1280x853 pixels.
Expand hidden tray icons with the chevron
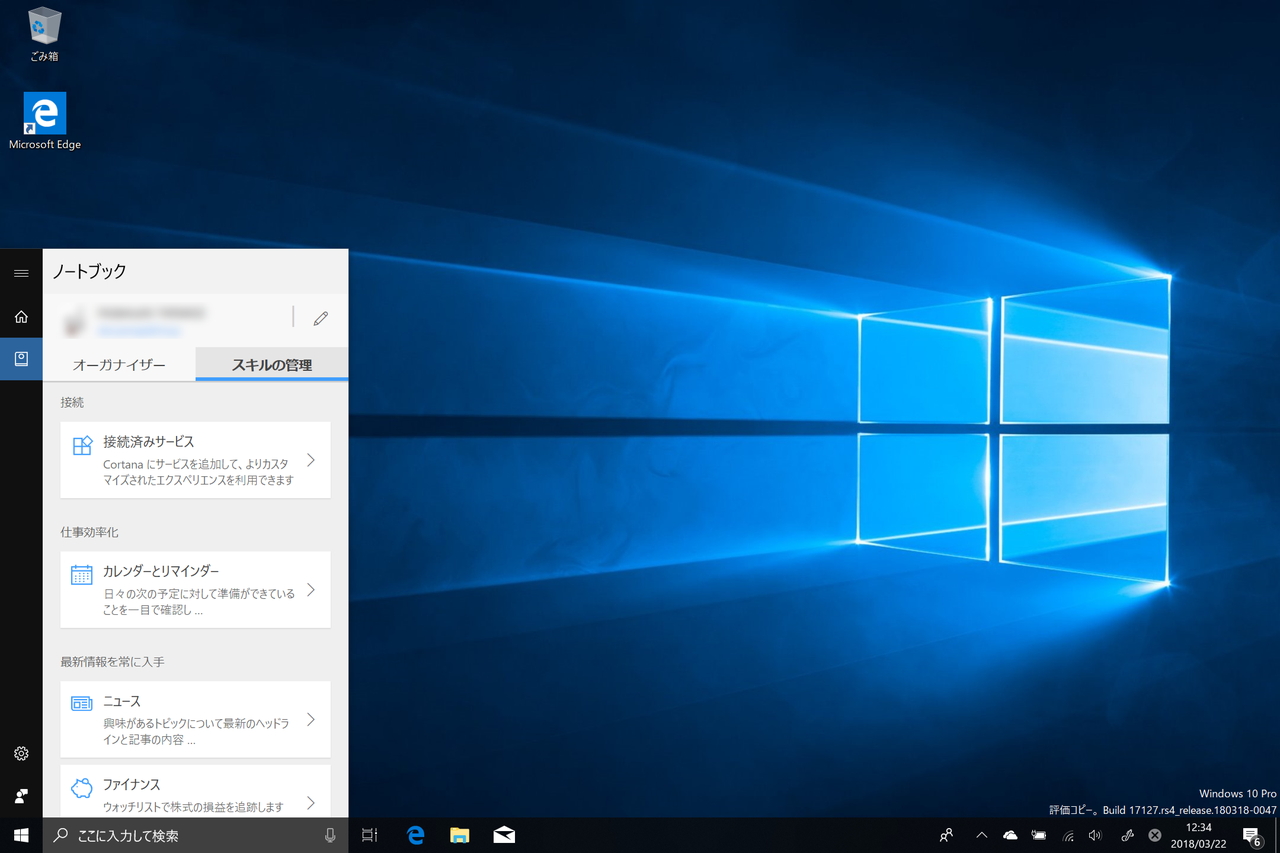pyautogui.click(x=981, y=834)
